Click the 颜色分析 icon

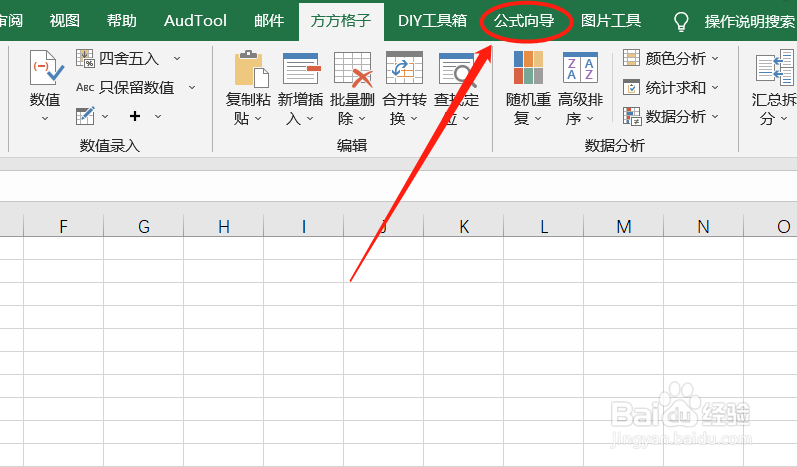(631, 58)
